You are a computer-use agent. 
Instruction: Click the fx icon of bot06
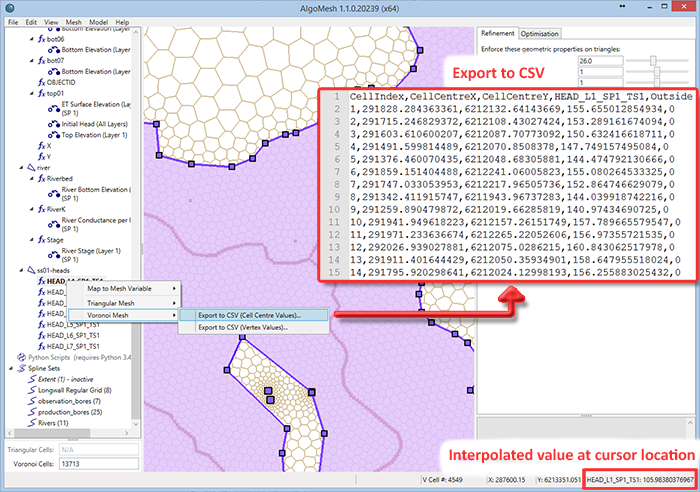pyautogui.click(x=42, y=39)
